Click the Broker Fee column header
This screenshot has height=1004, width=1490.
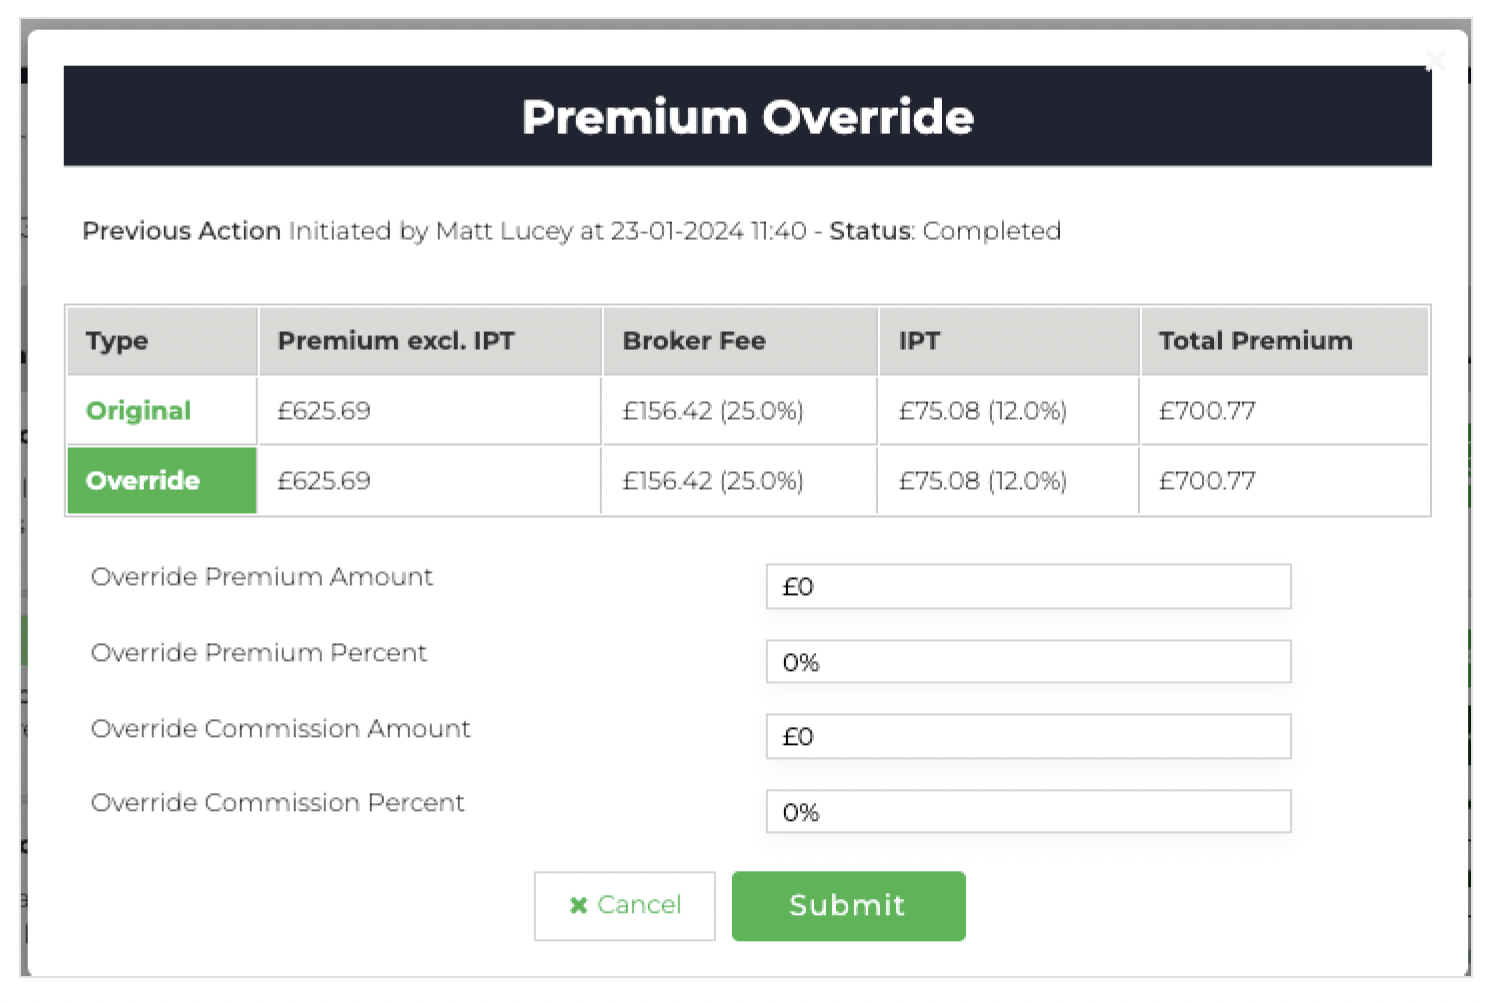click(694, 341)
